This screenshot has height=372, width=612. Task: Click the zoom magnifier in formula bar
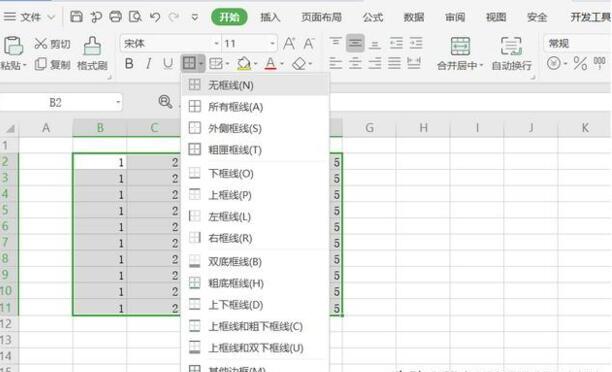click(165, 102)
